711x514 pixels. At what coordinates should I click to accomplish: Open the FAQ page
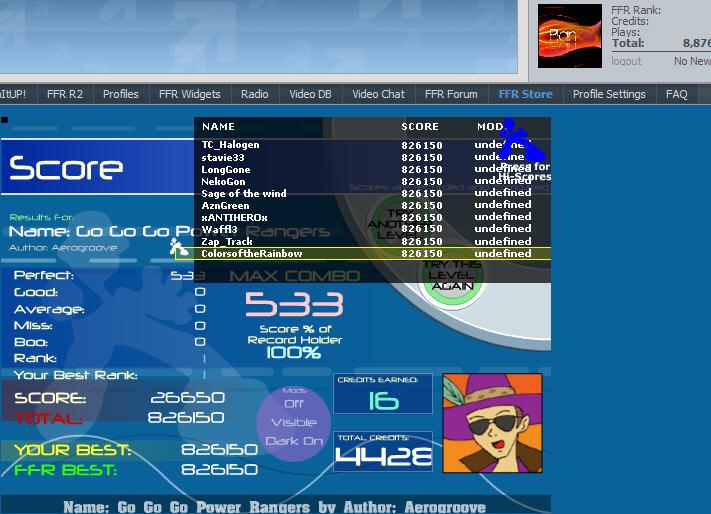[677, 94]
